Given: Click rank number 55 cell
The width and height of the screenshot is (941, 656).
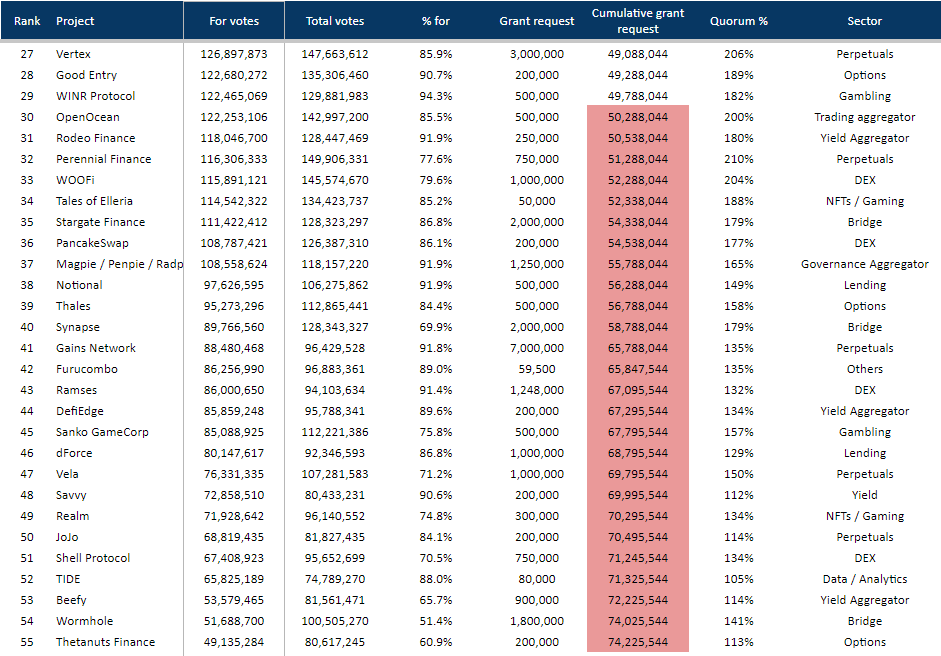Looking at the screenshot, I should (27, 642).
